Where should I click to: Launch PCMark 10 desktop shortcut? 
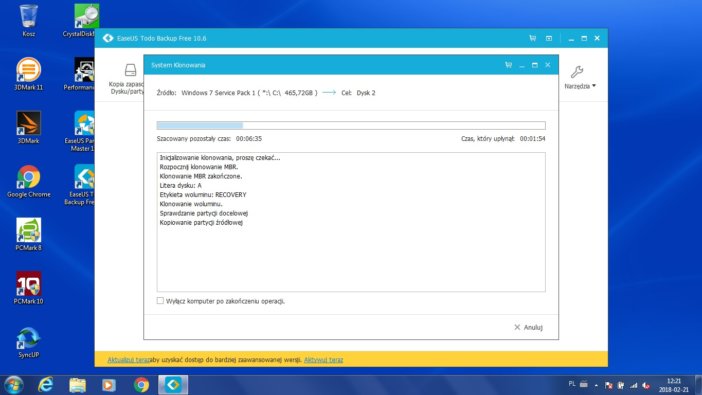(28, 288)
